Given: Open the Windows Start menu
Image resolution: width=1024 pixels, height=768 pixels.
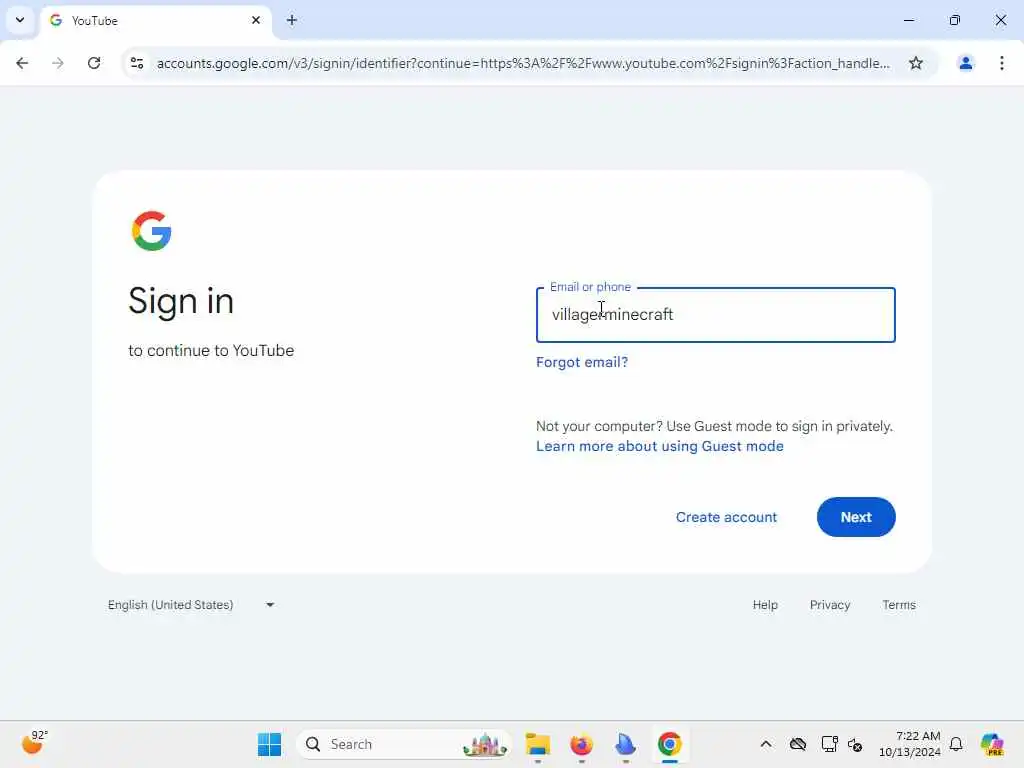Looking at the screenshot, I should coord(269,744).
